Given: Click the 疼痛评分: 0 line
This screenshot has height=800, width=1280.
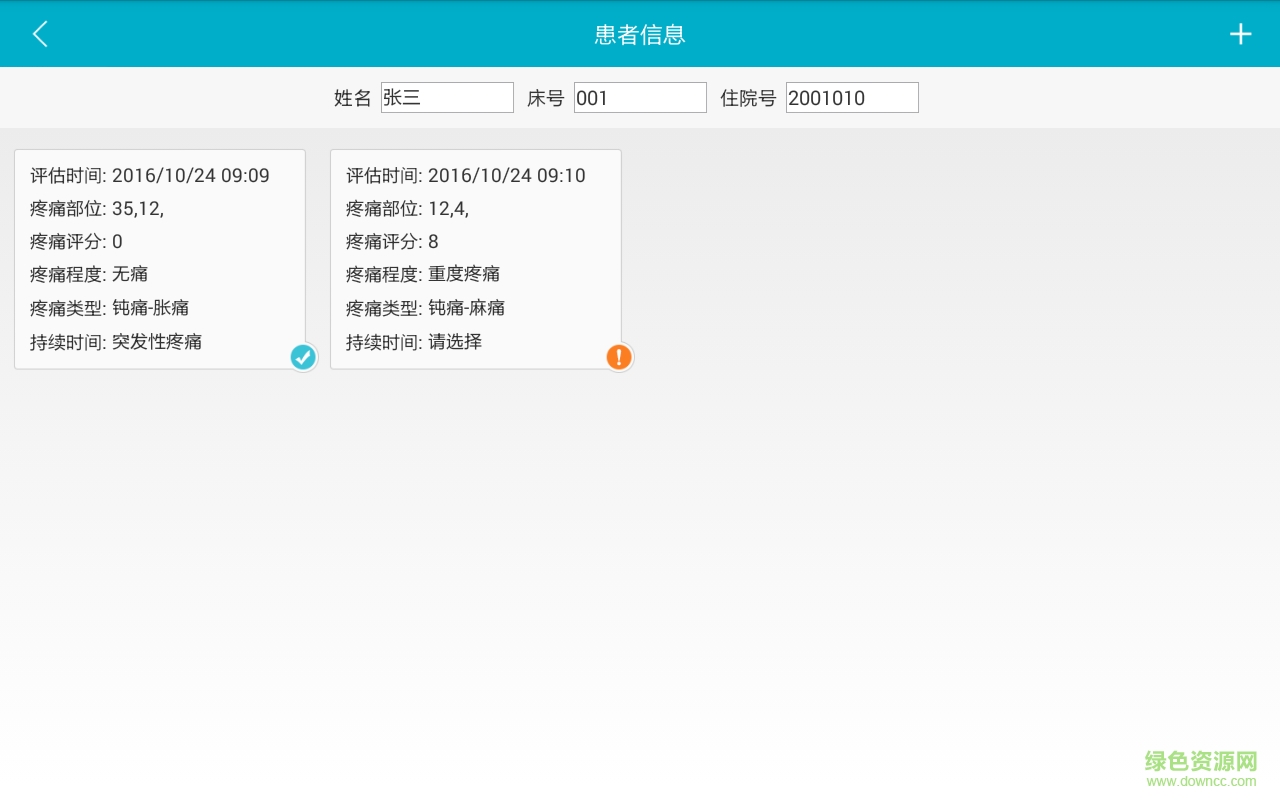Looking at the screenshot, I should tap(76, 242).
